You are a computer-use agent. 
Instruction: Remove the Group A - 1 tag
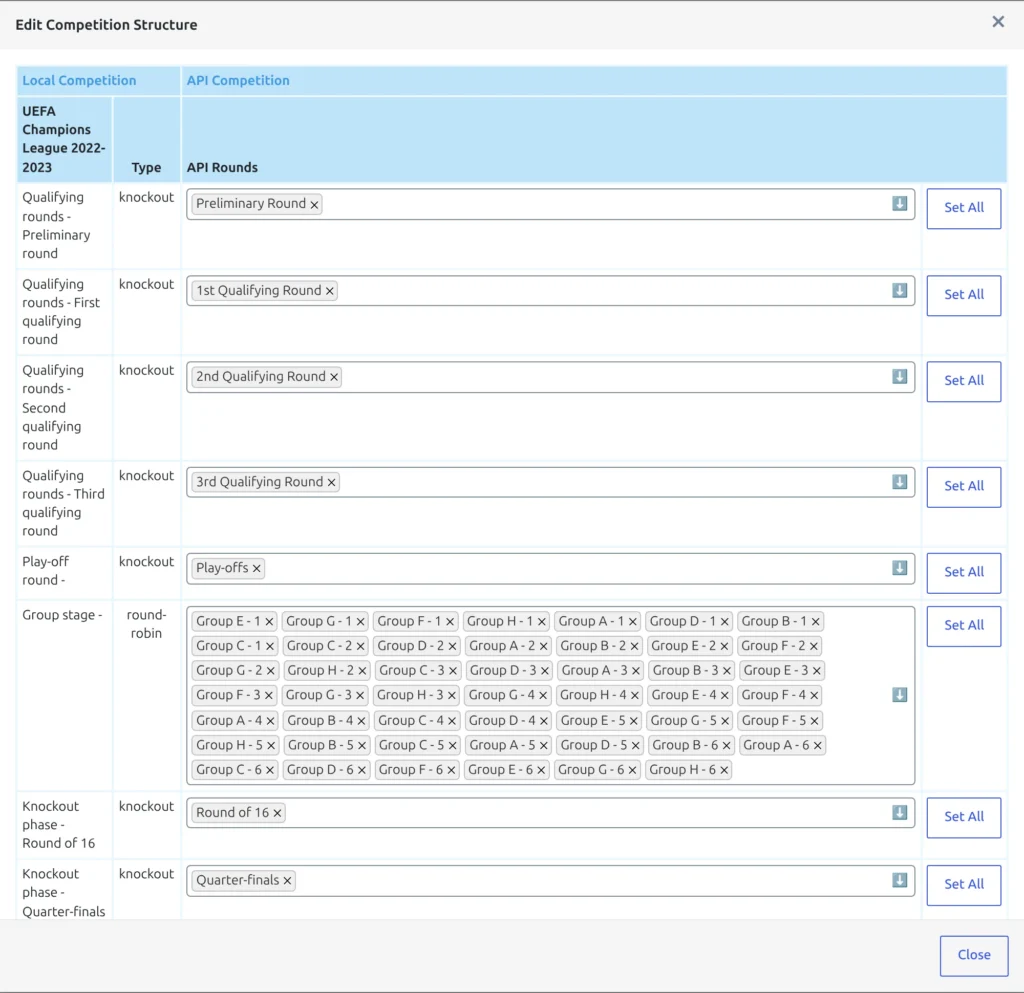coord(633,622)
